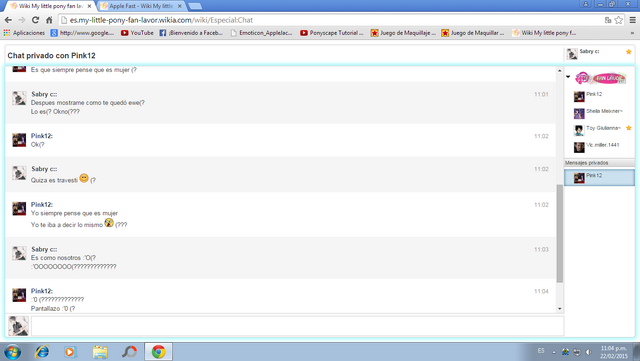Screen dimensions: 640x361
Task: Click the emoticon in Yo te iba a decir message
Action: click(109, 223)
